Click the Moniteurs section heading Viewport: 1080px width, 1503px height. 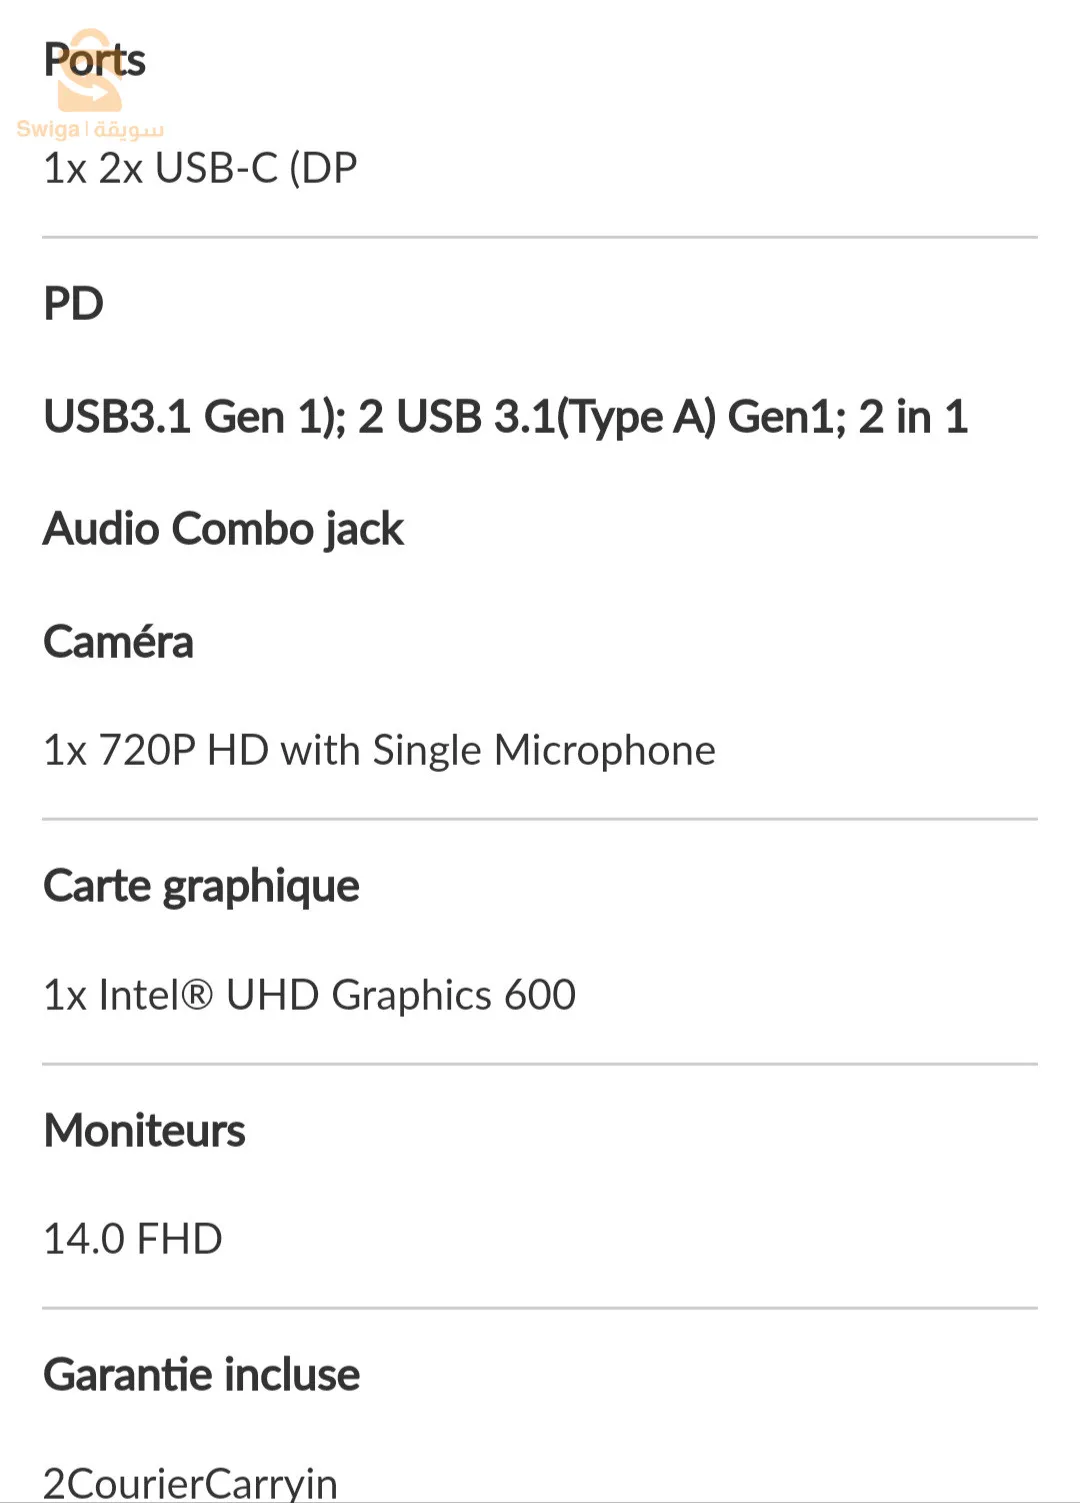point(144,1130)
